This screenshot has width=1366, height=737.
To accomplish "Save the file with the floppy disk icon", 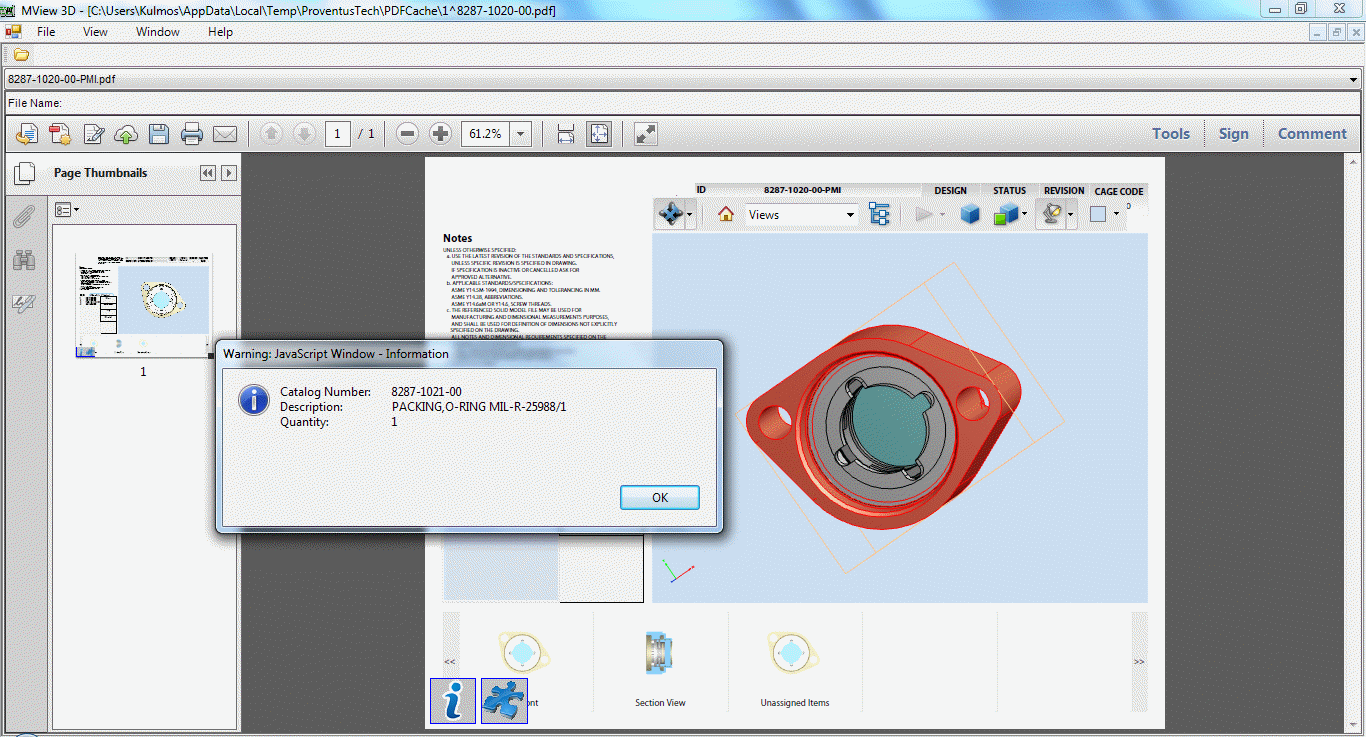I will 159,134.
